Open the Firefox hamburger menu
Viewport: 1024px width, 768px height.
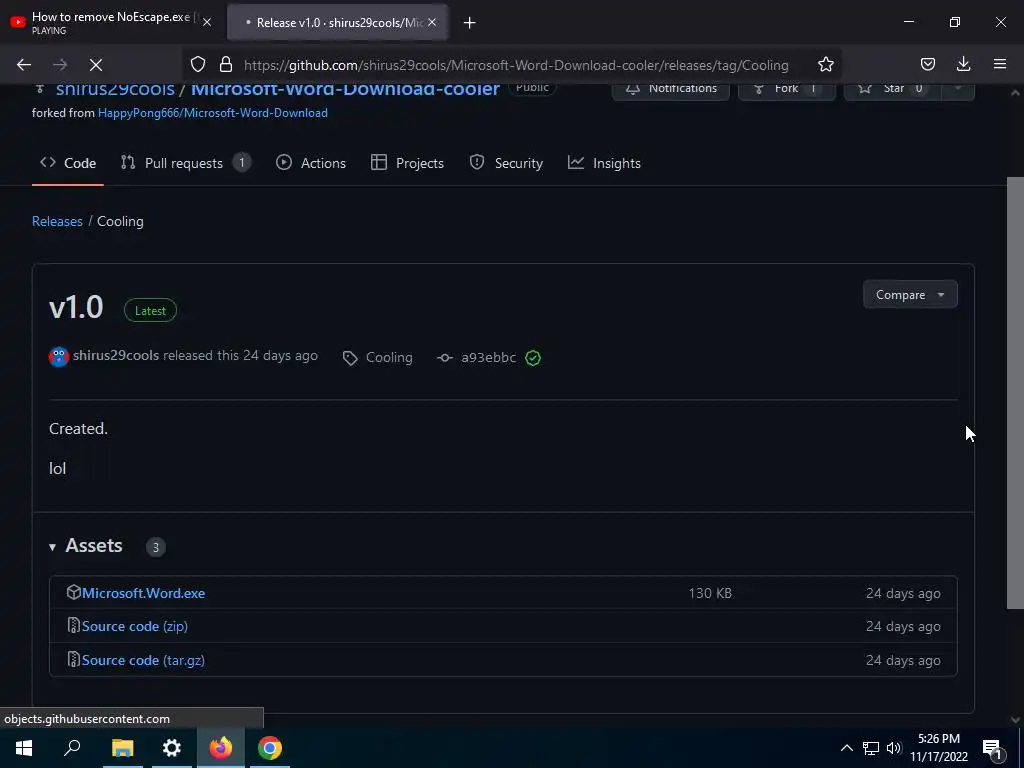coord(999,64)
